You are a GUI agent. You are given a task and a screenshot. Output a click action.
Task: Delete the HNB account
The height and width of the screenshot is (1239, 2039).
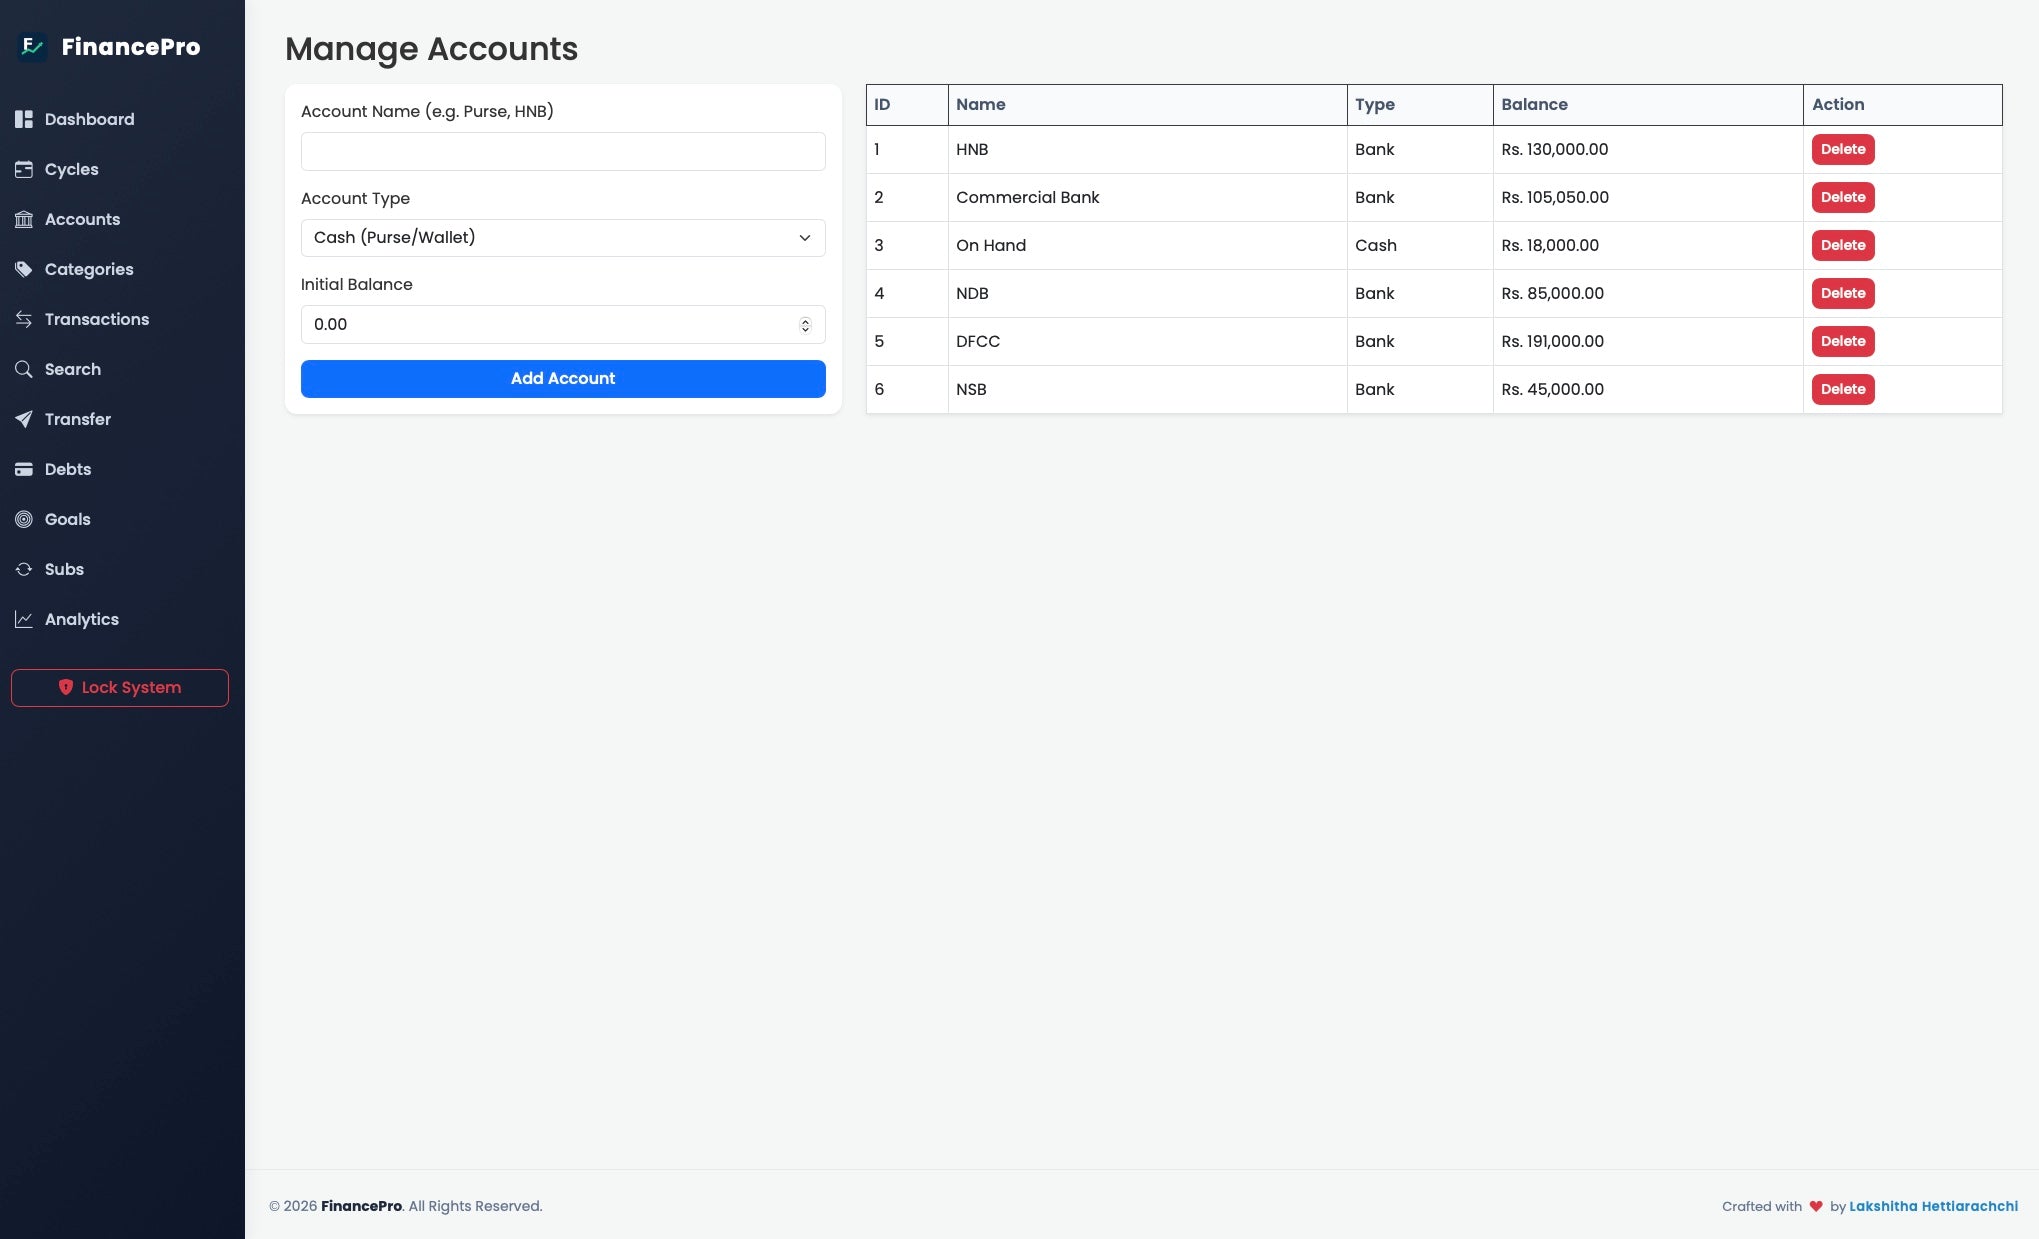1843,149
